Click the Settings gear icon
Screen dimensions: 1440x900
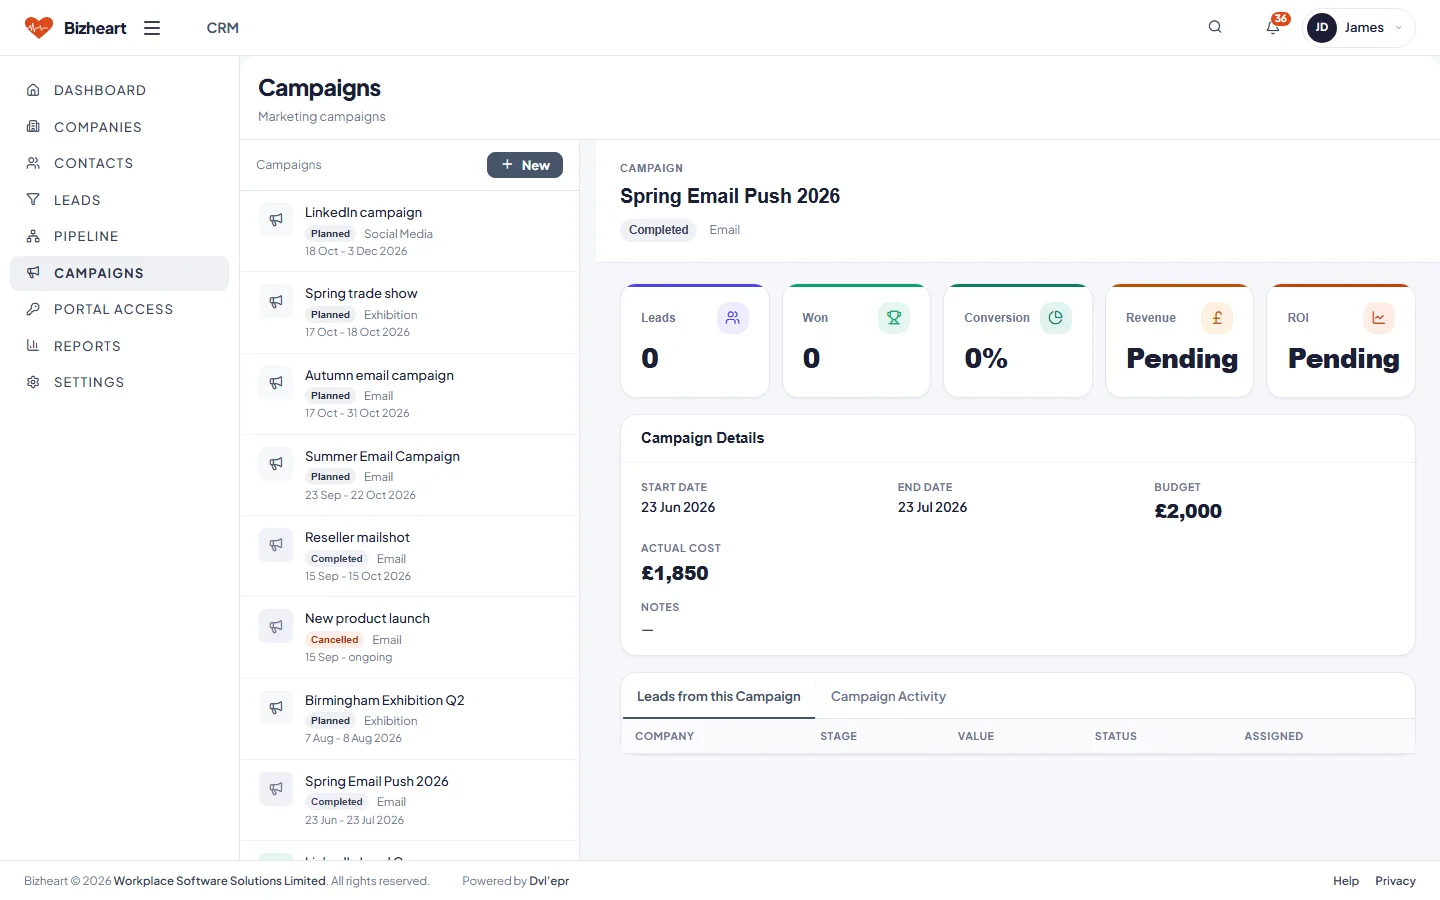(x=33, y=382)
